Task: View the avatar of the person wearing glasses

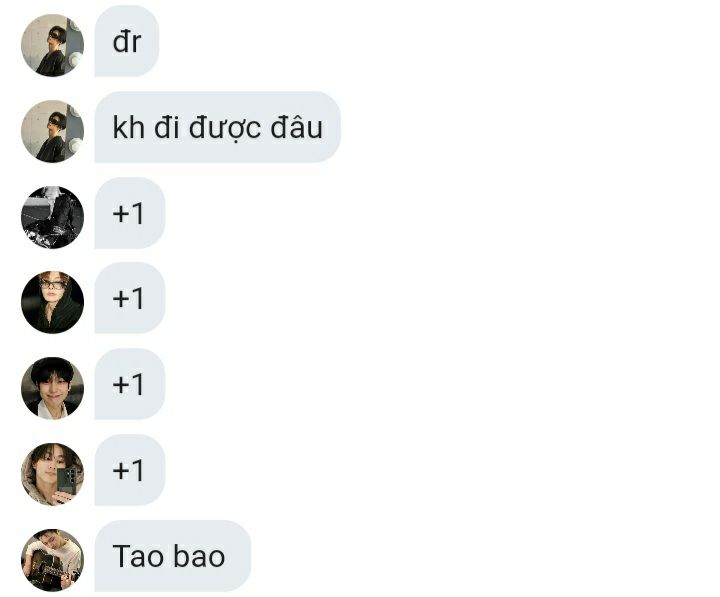Action: click(x=52, y=303)
